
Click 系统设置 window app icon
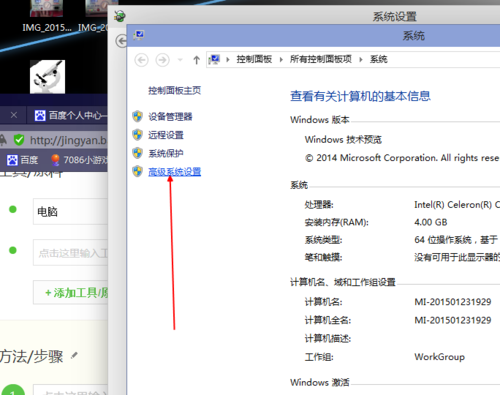point(119,16)
